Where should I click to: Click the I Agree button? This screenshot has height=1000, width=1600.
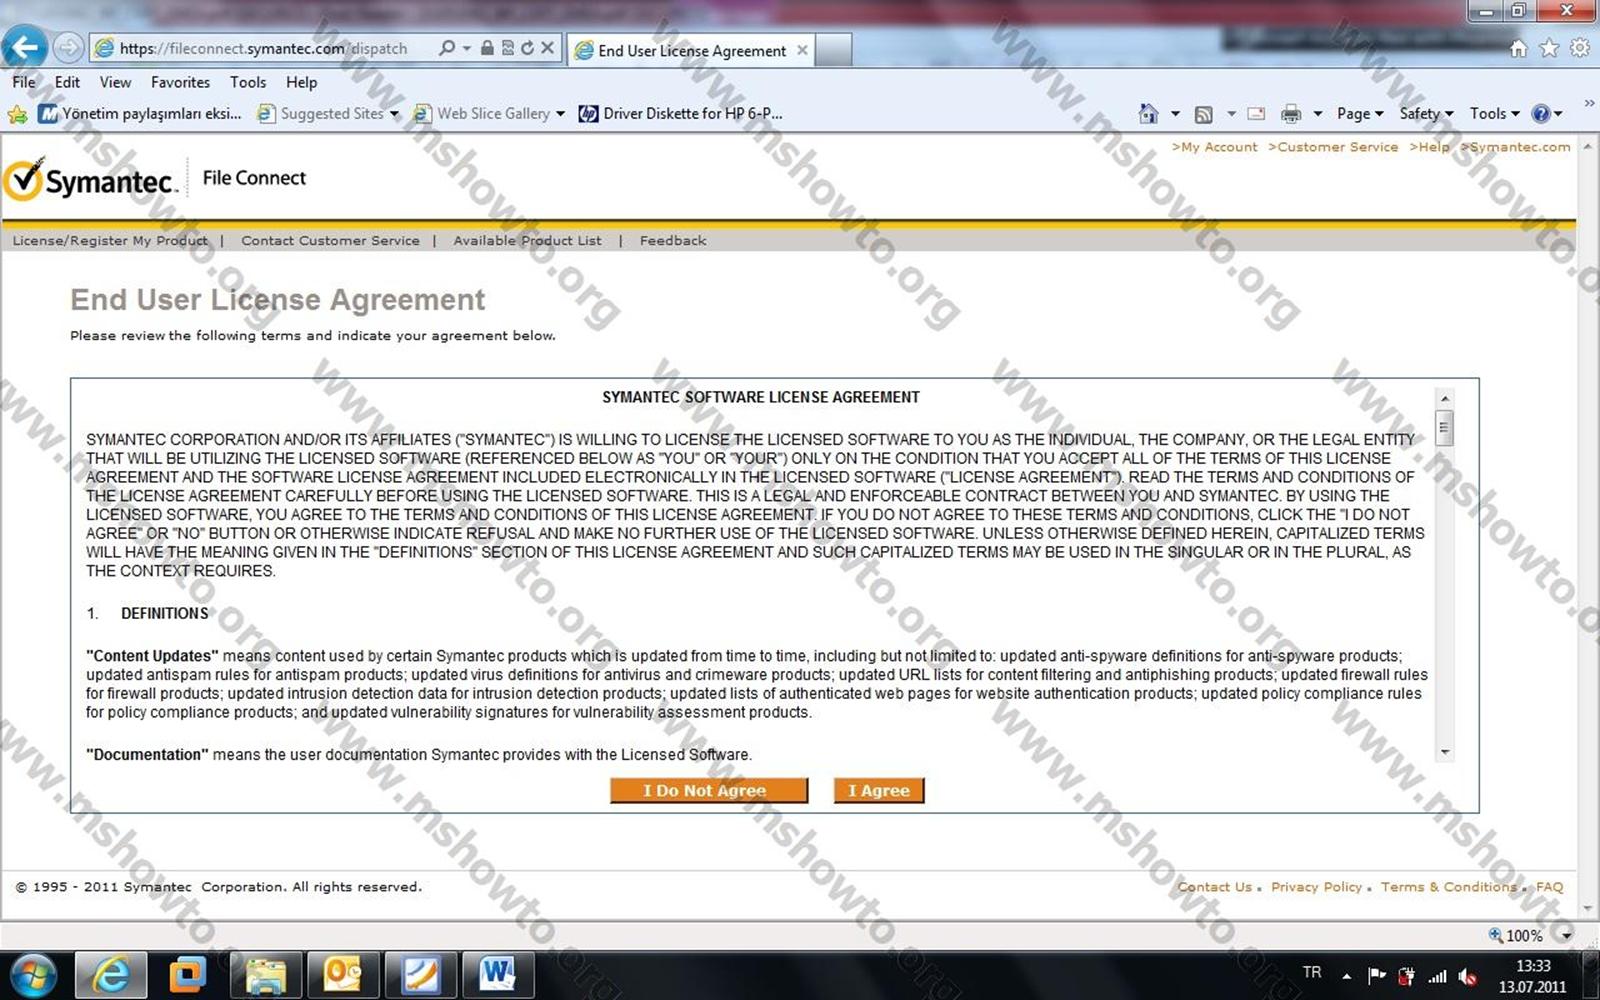tap(879, 791)
